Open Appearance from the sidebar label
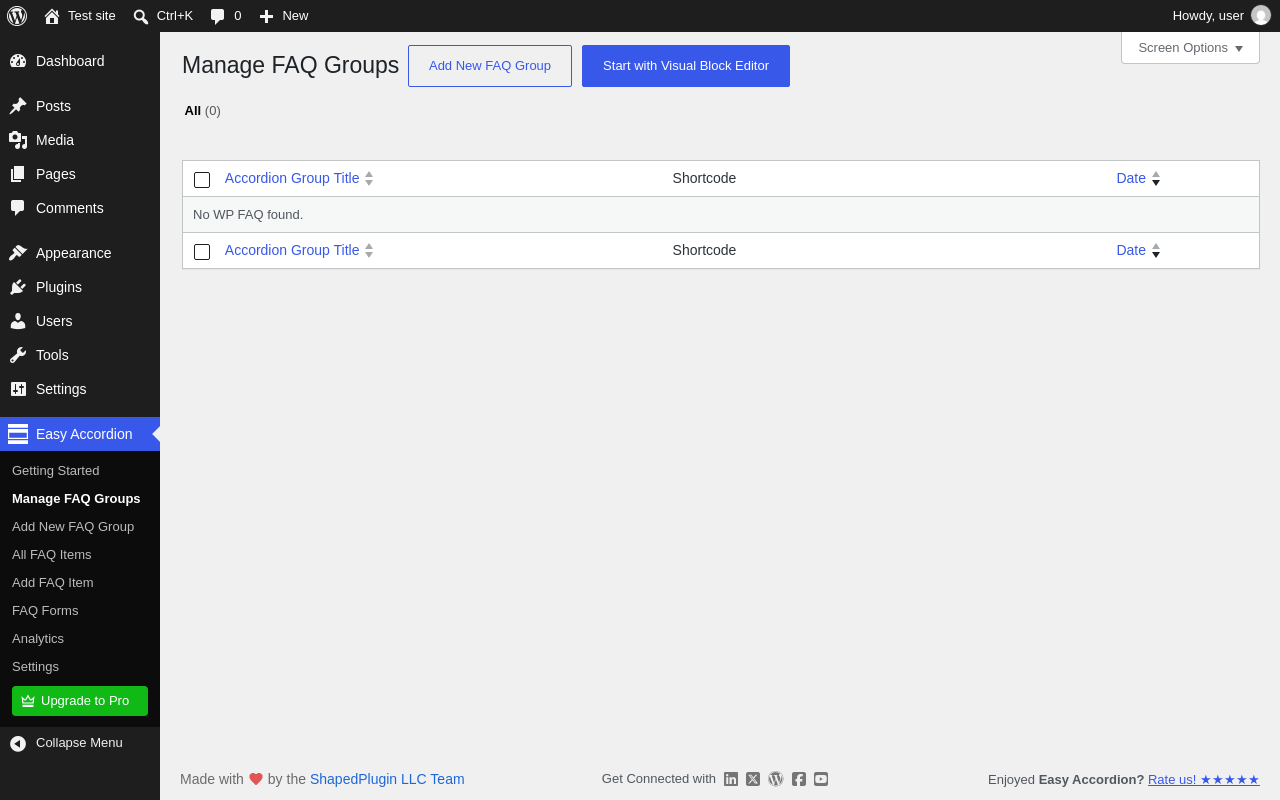Screen dimensions: 1280x800 coord(74,253)
